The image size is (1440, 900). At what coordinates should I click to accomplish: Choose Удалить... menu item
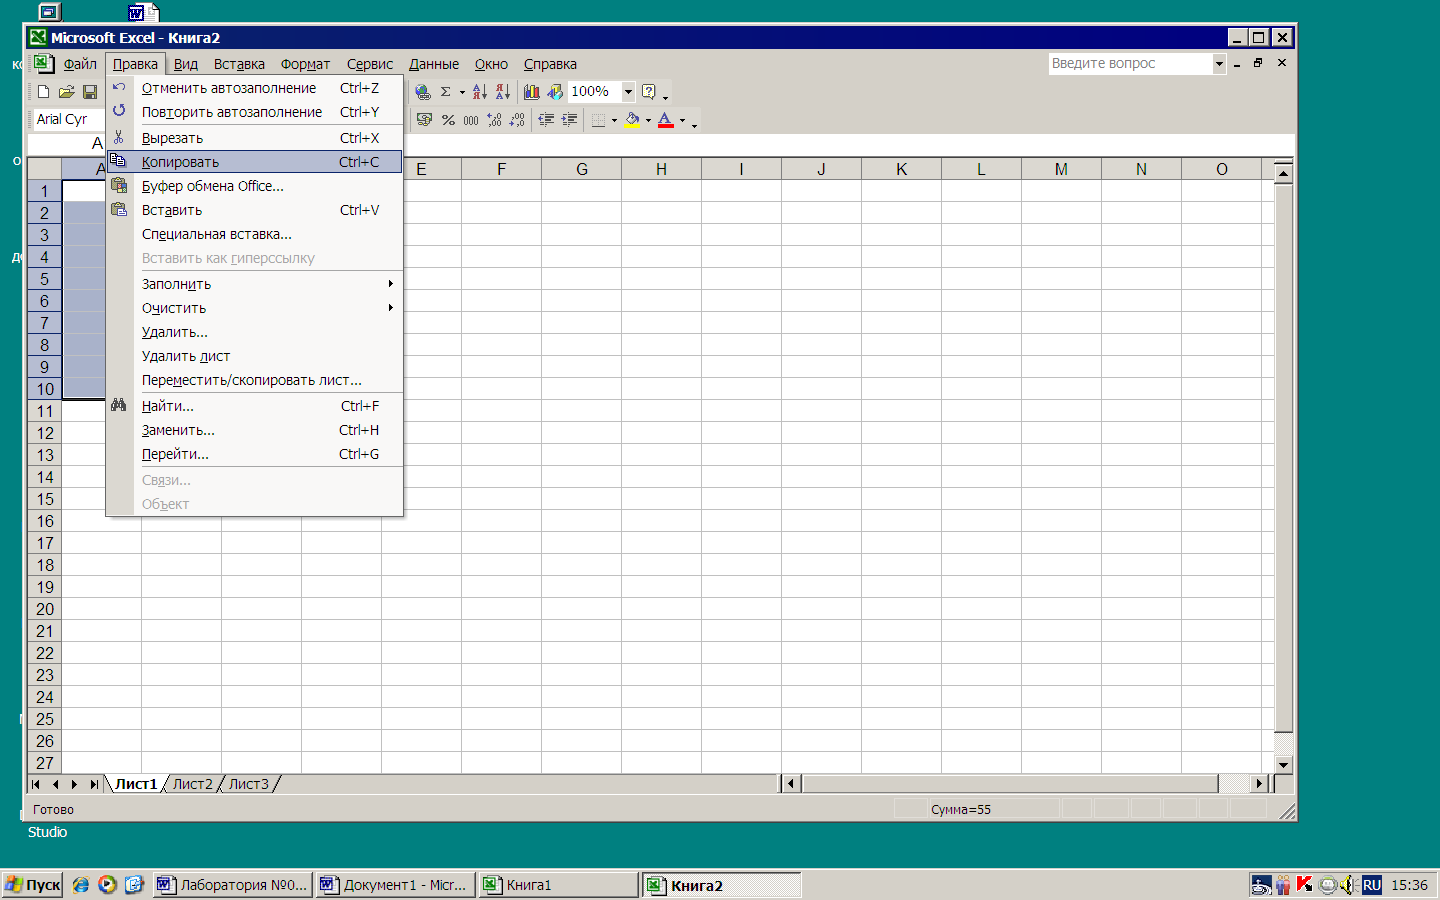(x=254, y=332)
